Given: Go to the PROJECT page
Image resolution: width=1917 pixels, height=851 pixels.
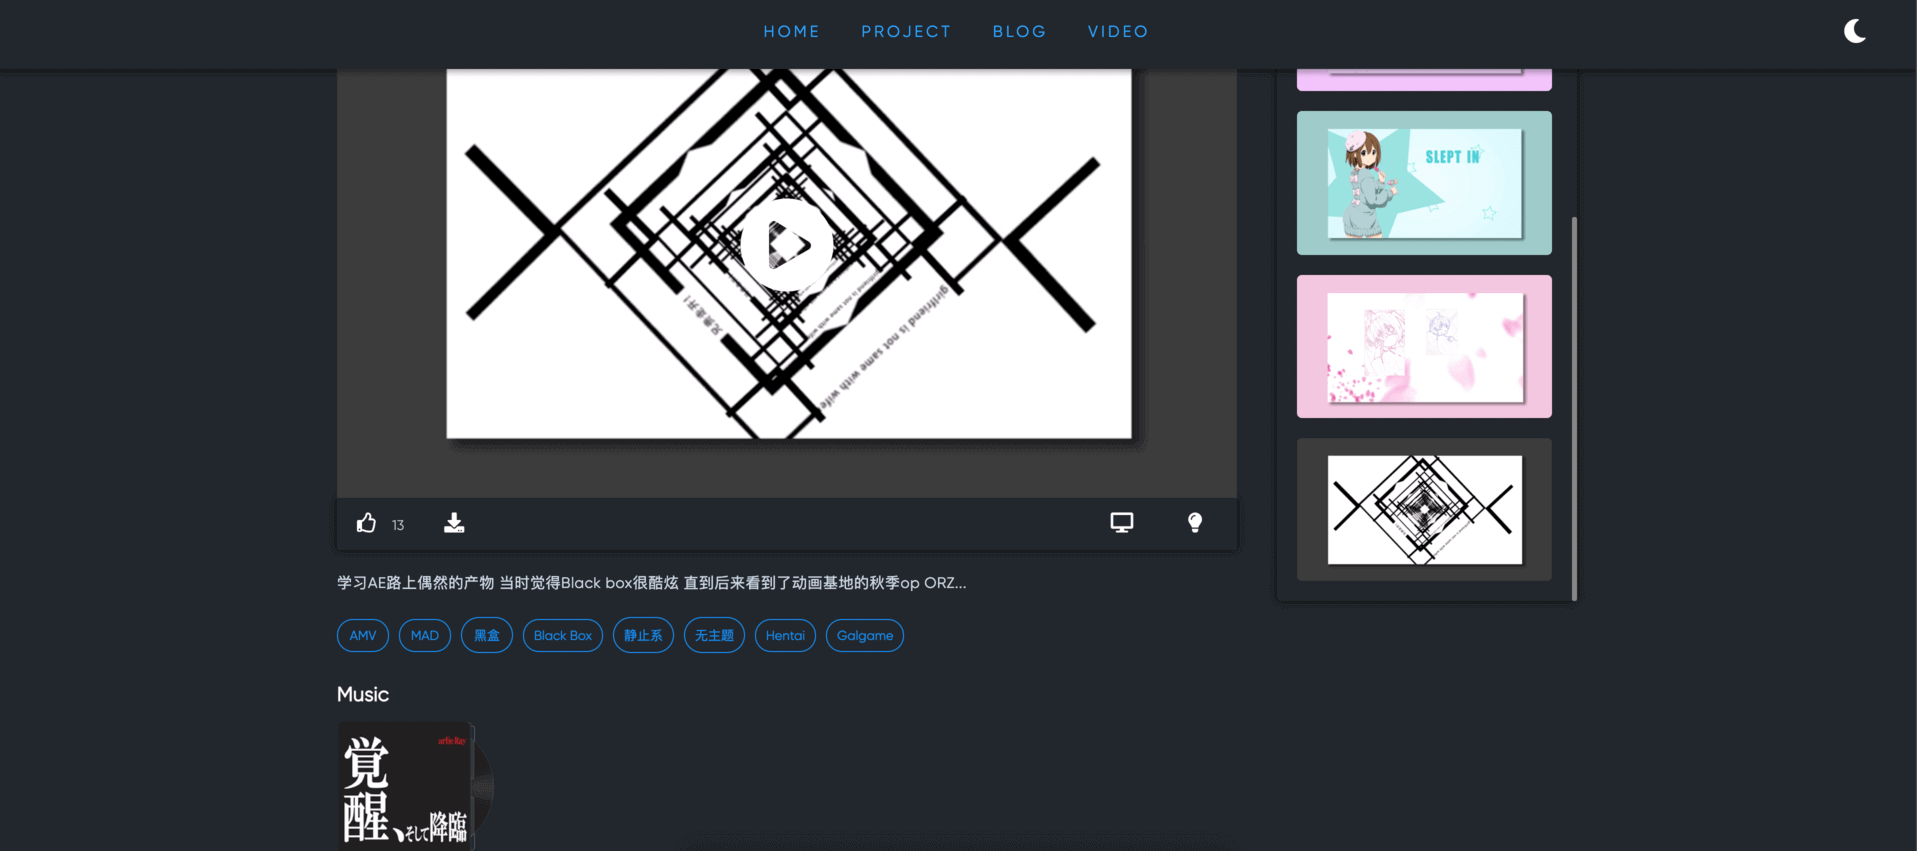Looking at the screenshot, I should (x=906, y=32).
